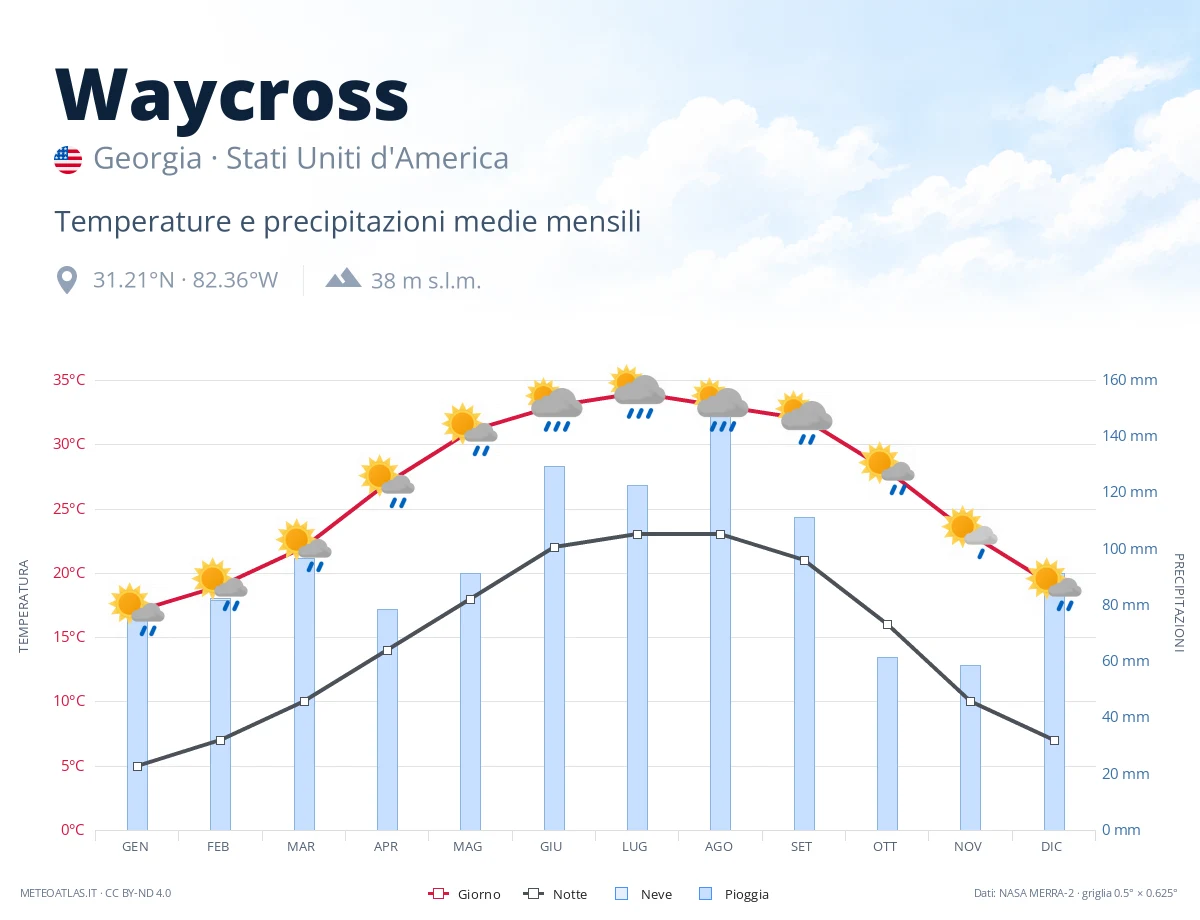The width and height of the screenshot is (1200, 920).
Task: Toggle the Giorno legend entry
Action: (464, 894)
